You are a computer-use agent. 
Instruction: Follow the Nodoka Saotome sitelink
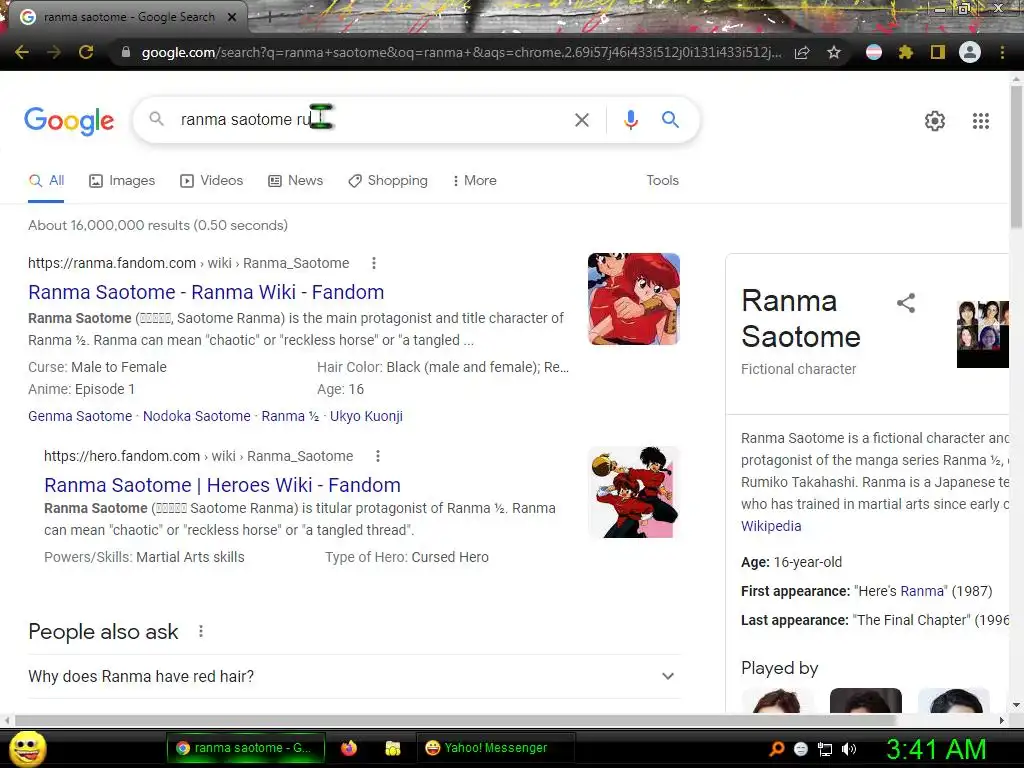tap(197, 416)
